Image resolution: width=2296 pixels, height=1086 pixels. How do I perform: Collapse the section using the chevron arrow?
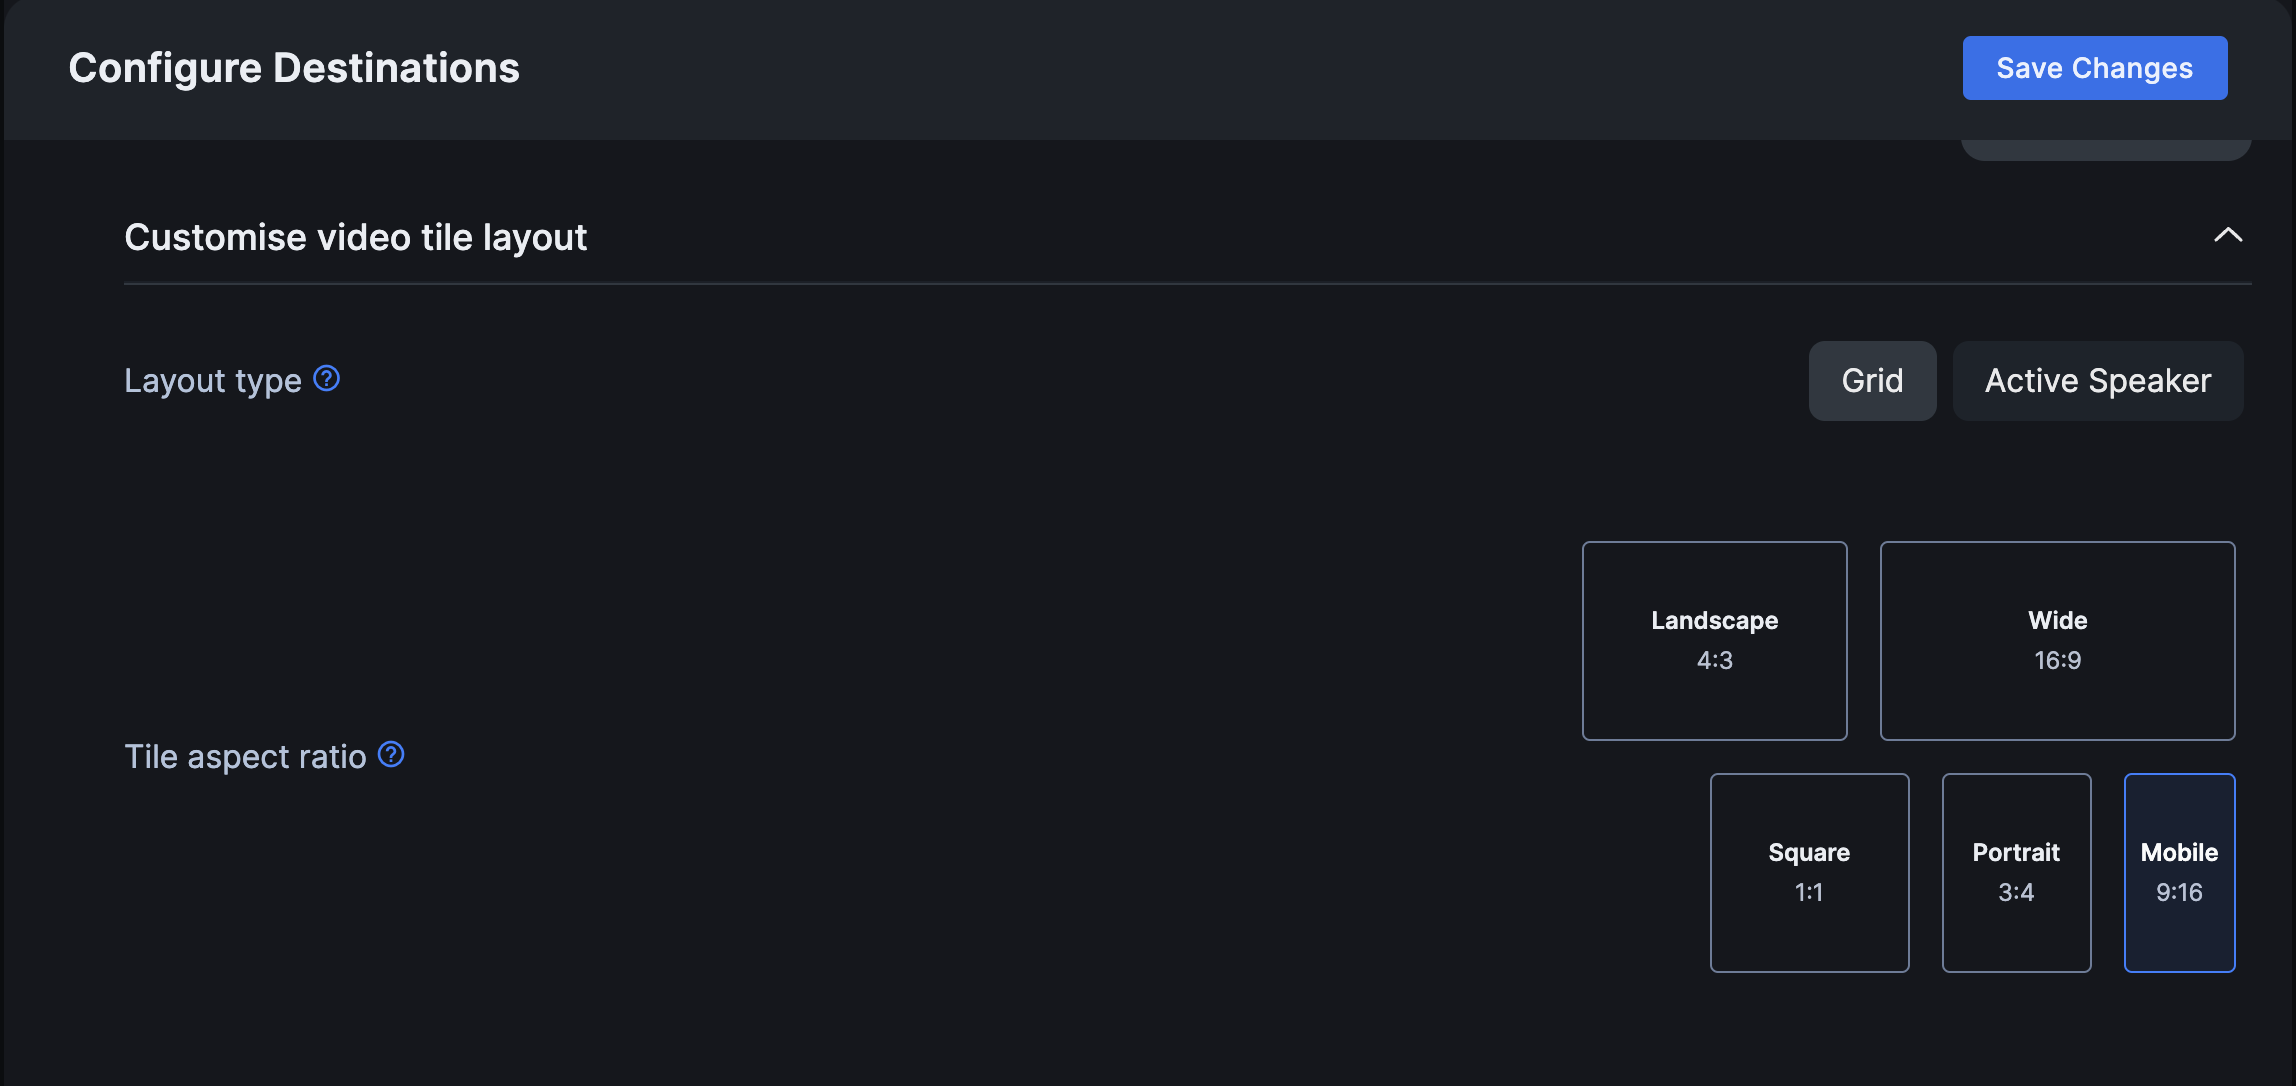point(2228,236)
